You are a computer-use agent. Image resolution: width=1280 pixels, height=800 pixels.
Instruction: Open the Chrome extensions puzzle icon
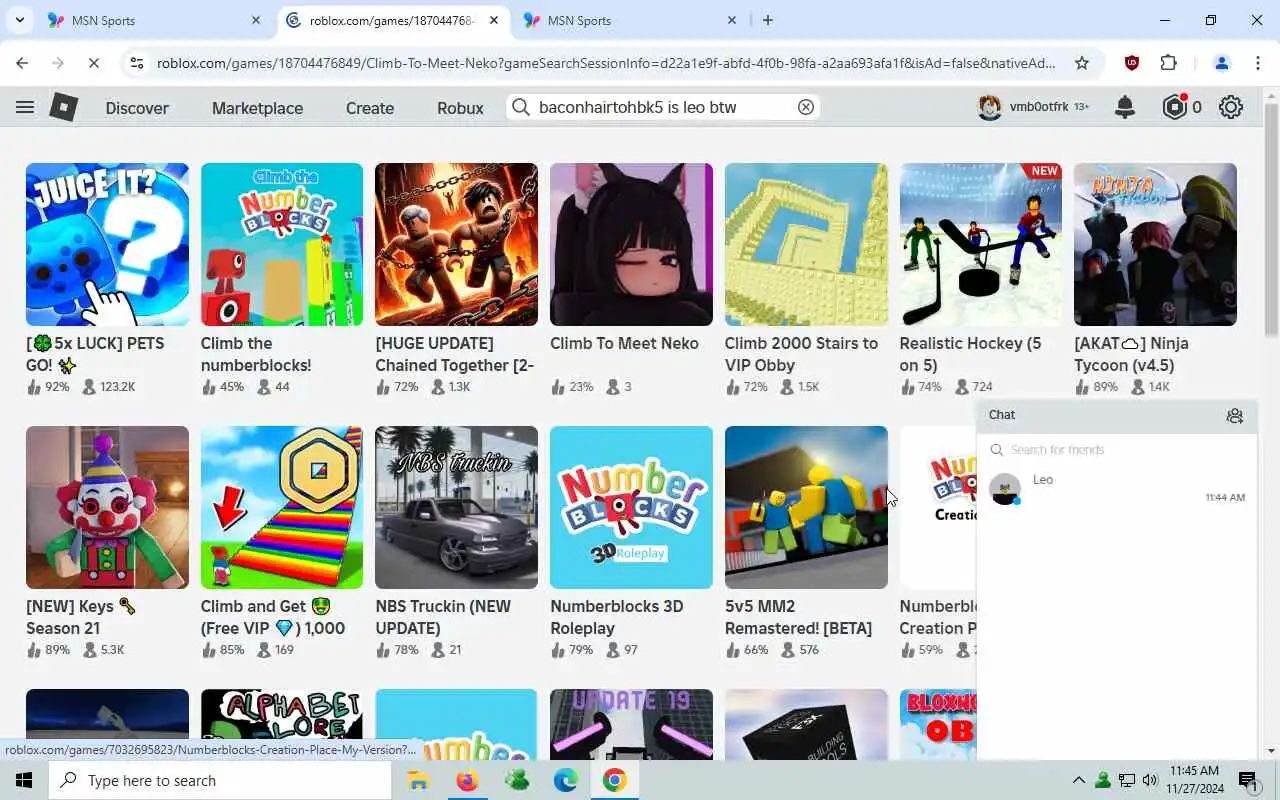(x=1168, y=63)
